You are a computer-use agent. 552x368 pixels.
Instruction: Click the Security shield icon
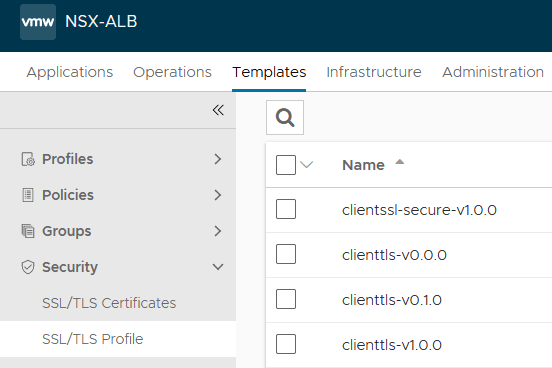point(28,267)
